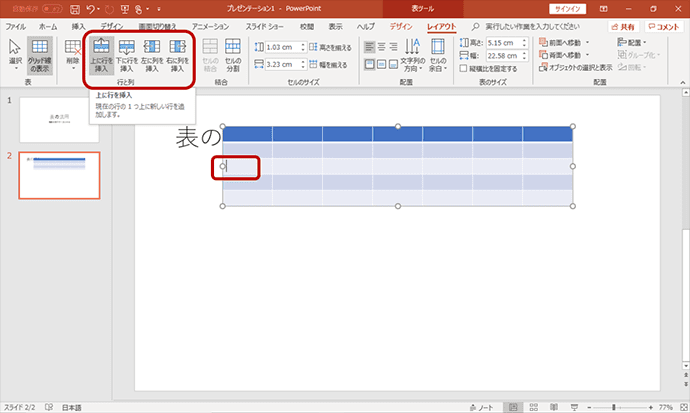Click 幅を揃える distribute columns
This screenshot has width=690, height=413.
pos(328,65)
